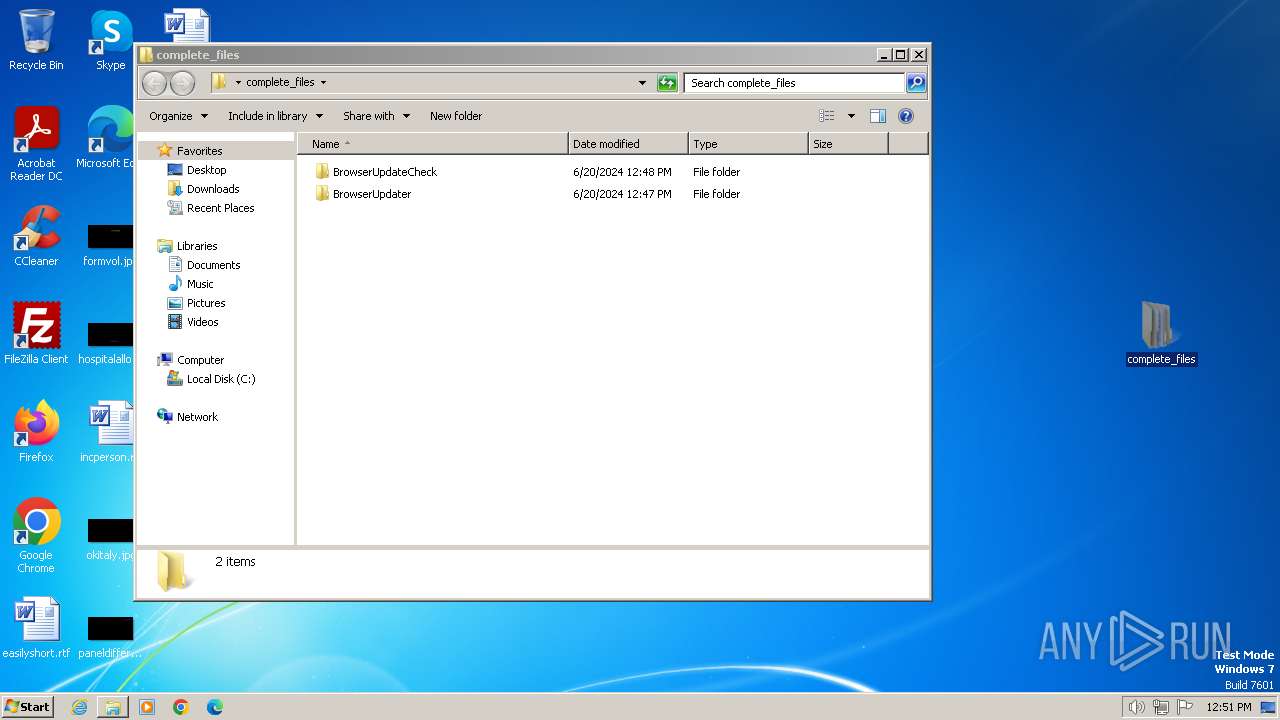This screenshot has height=720, width=1280.
Task: Select Computer in the navigation pane
Action: [x=200, y=360]
